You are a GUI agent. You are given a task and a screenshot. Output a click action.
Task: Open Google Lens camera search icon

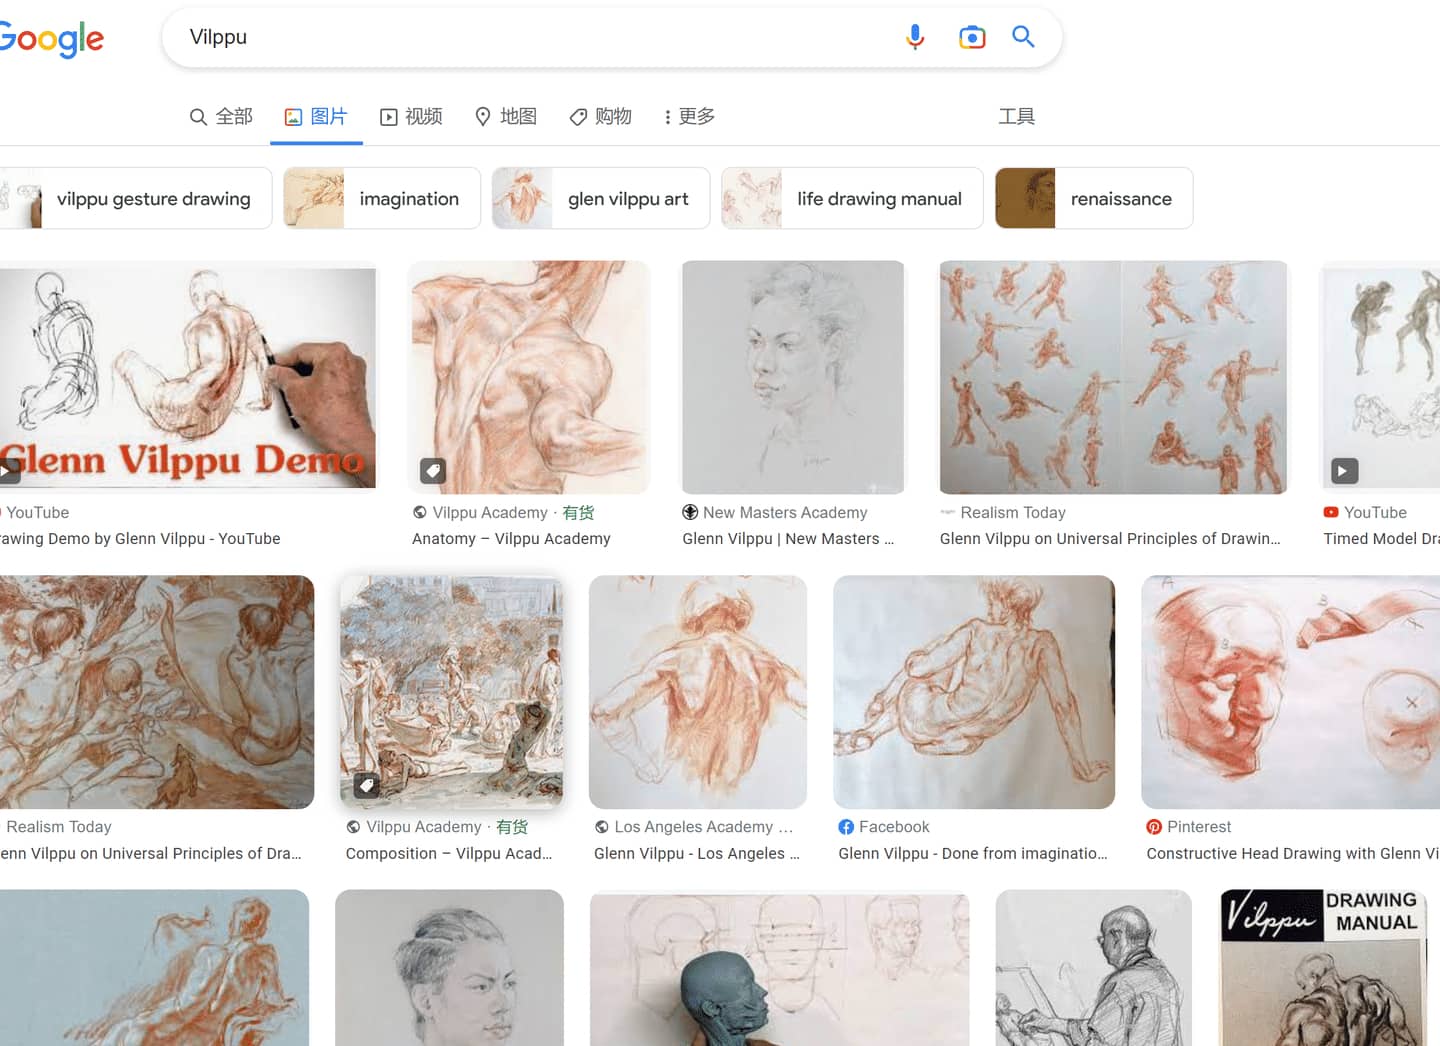972,37
